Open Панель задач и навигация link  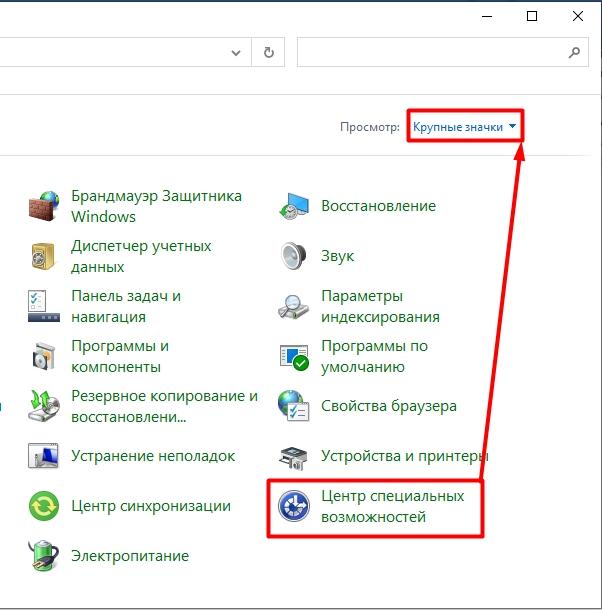pos(126,306)
